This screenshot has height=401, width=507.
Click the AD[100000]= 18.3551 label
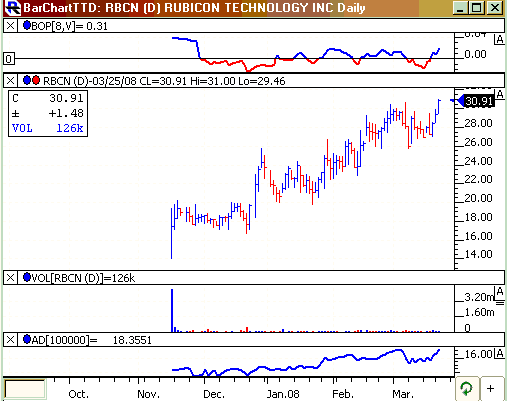click(92, 340)
